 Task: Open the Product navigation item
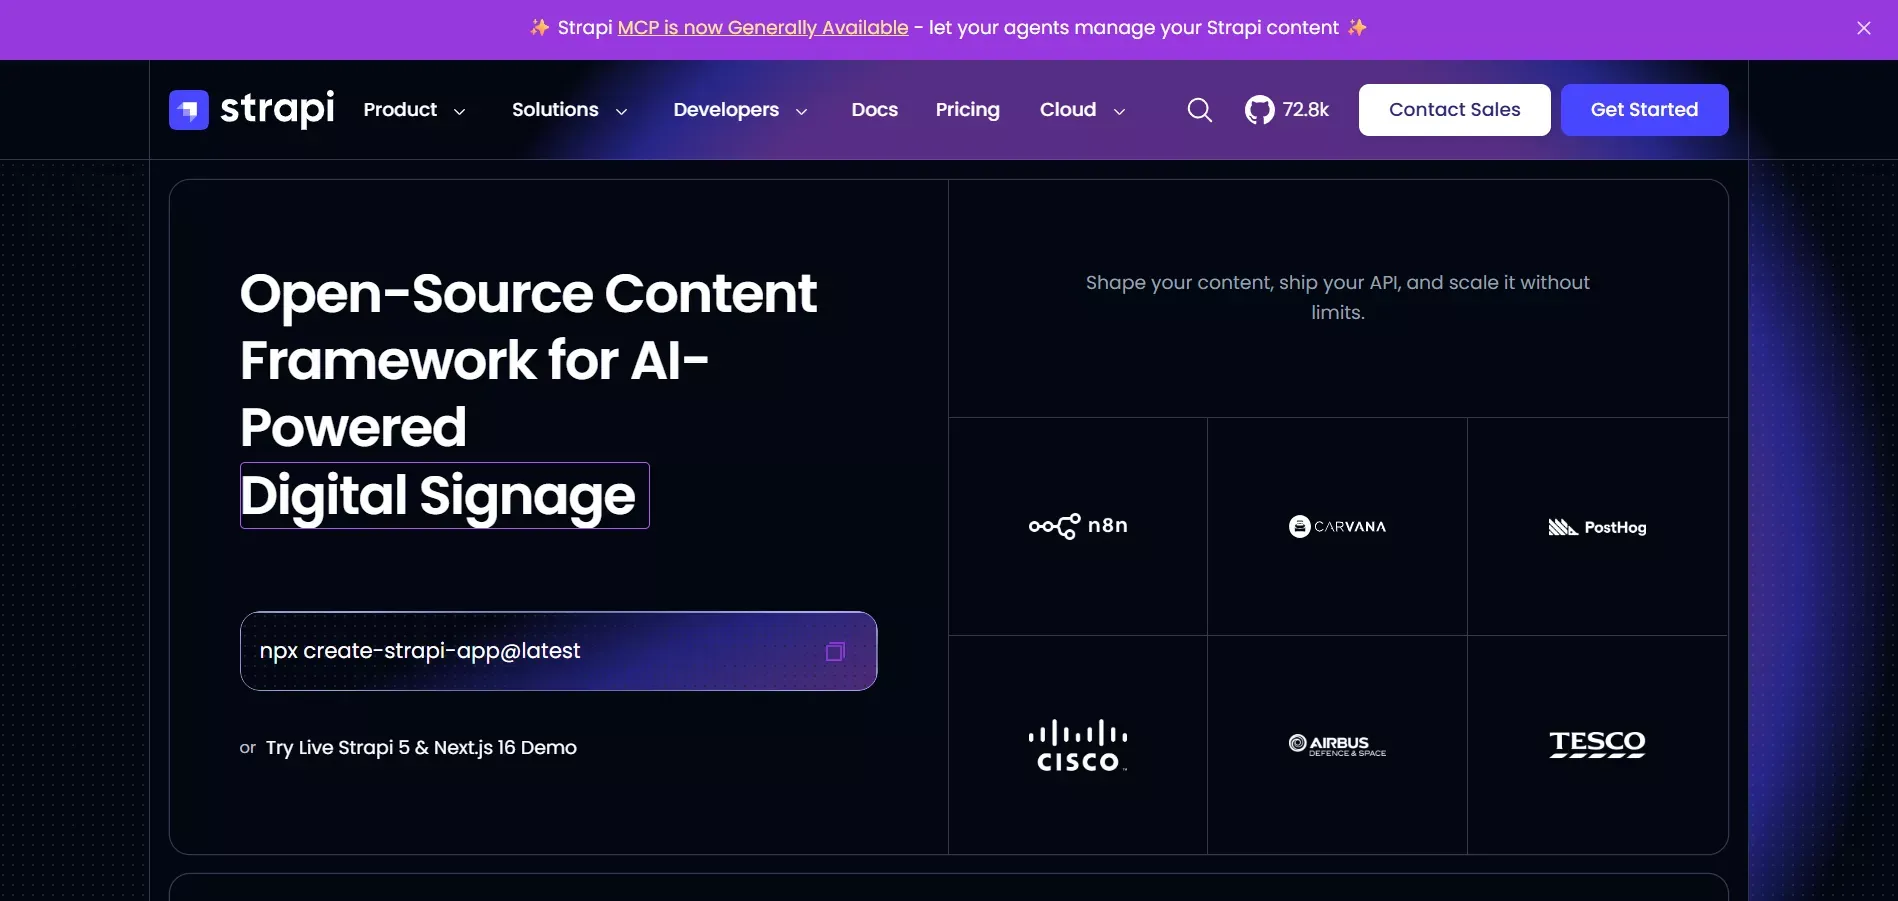(400, 110)
